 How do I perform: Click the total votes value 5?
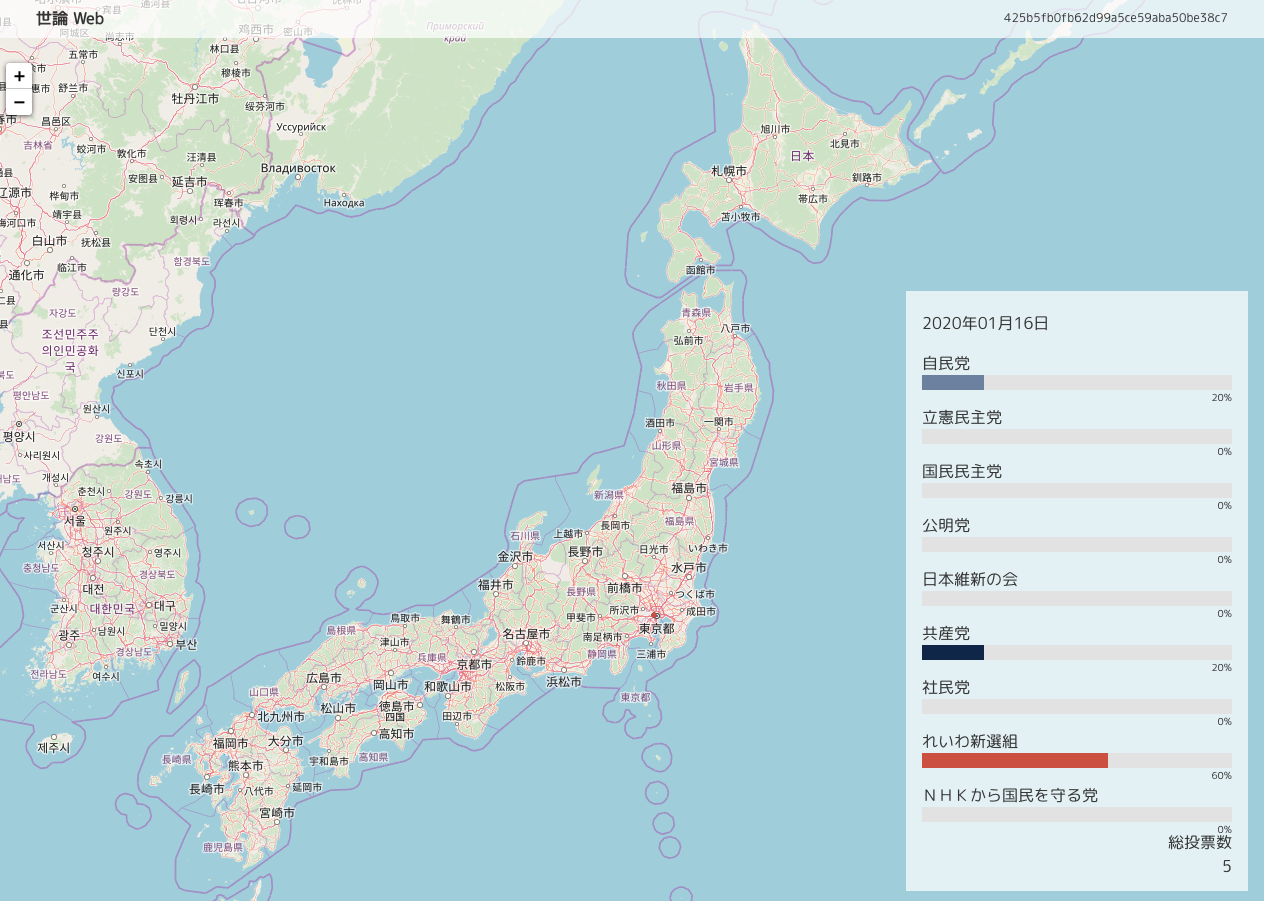pyautogui.click(x=1227, y=866)
